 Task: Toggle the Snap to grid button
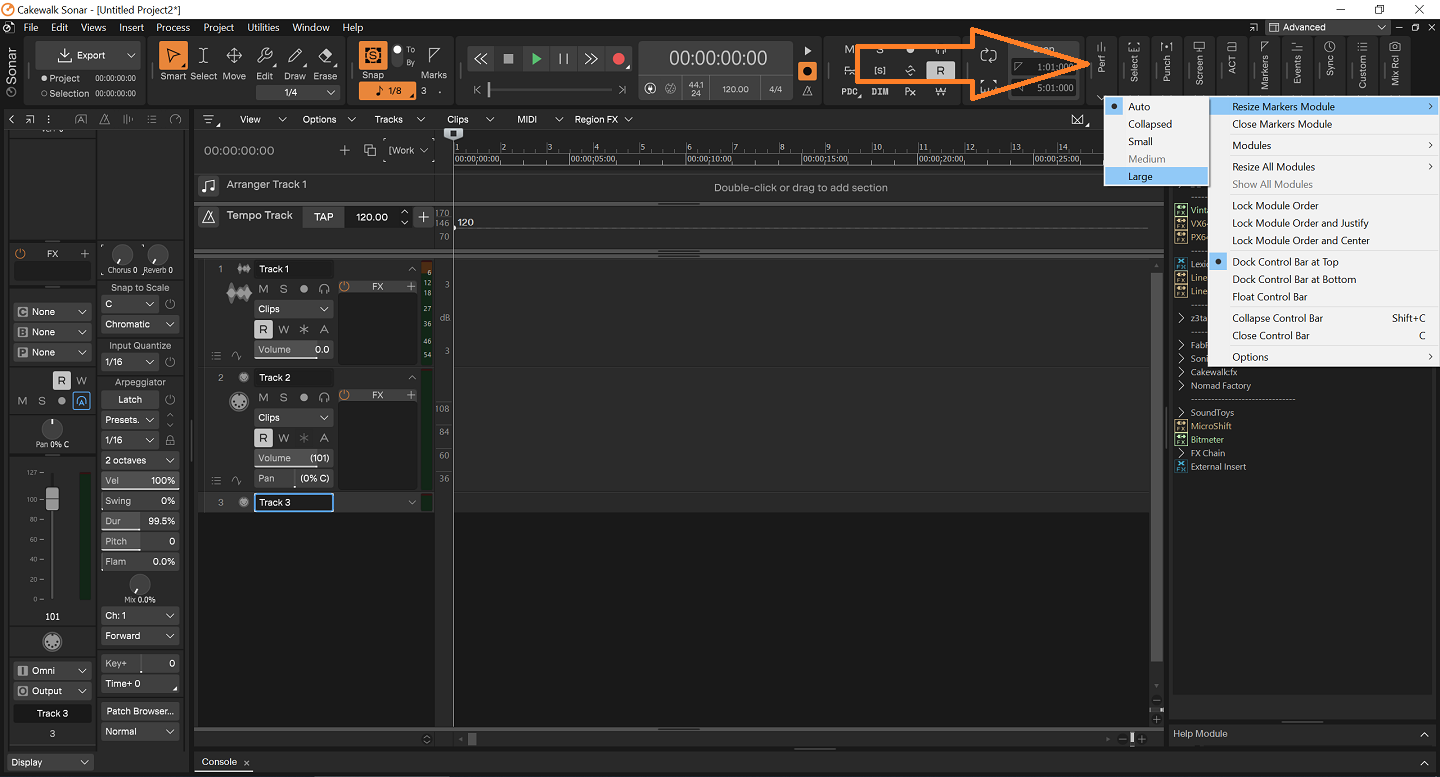coord(373,58)
